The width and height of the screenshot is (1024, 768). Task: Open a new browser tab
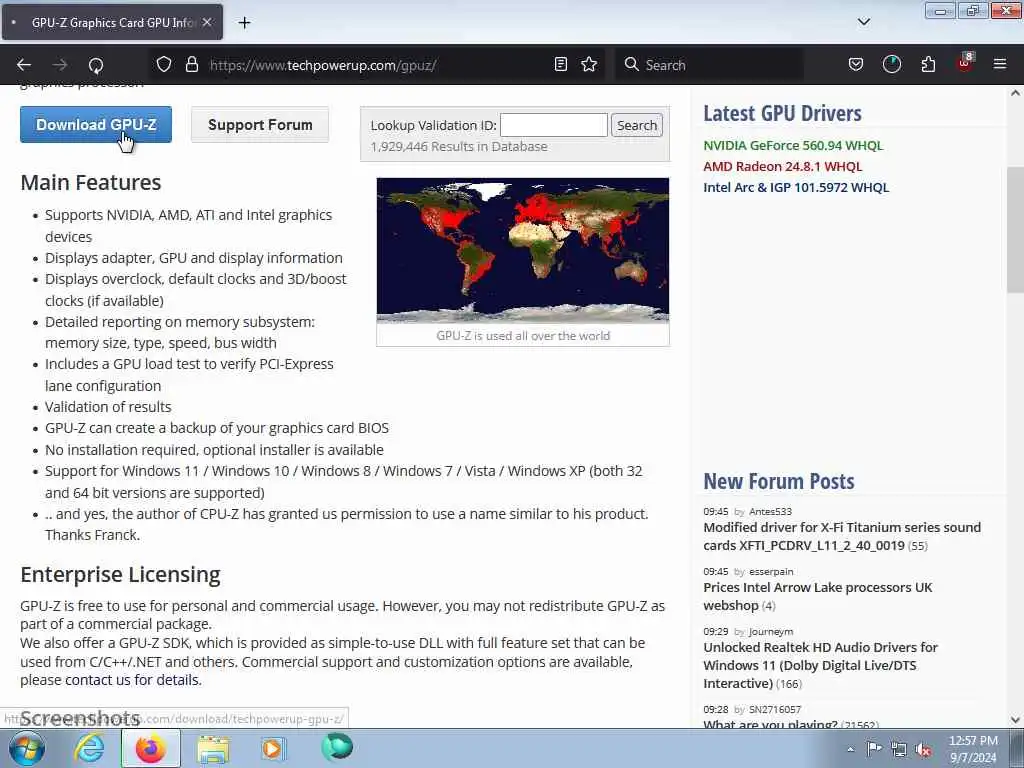[244, 22]
